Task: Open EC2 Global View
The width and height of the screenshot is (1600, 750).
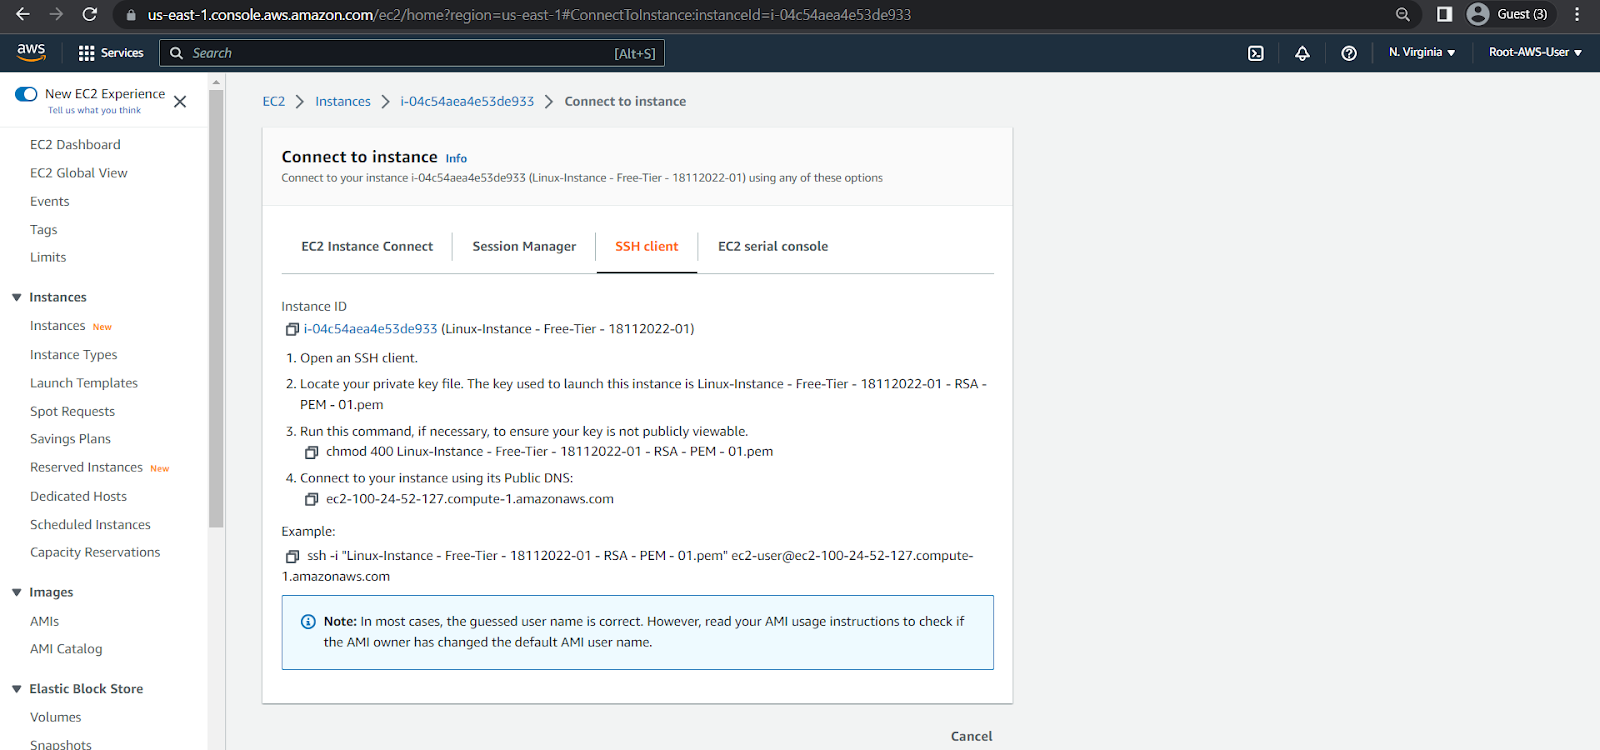Action: pyautogui.click(x=79, y=173)
